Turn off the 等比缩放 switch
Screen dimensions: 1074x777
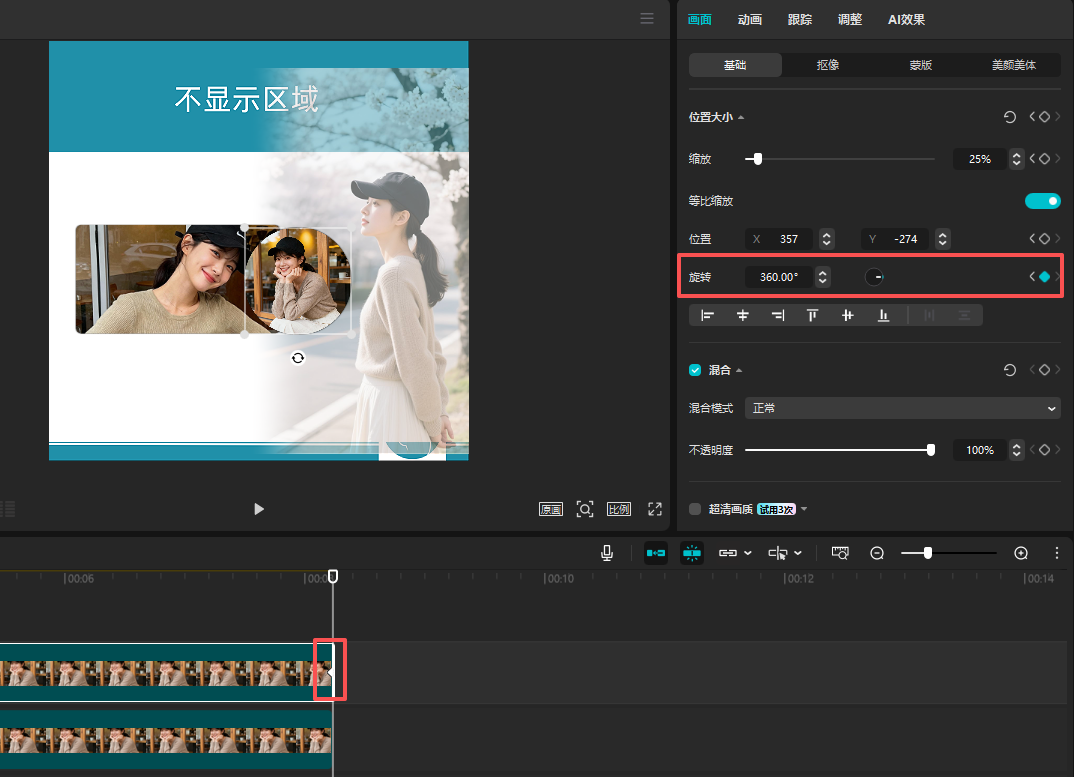tap(1042, 201)
